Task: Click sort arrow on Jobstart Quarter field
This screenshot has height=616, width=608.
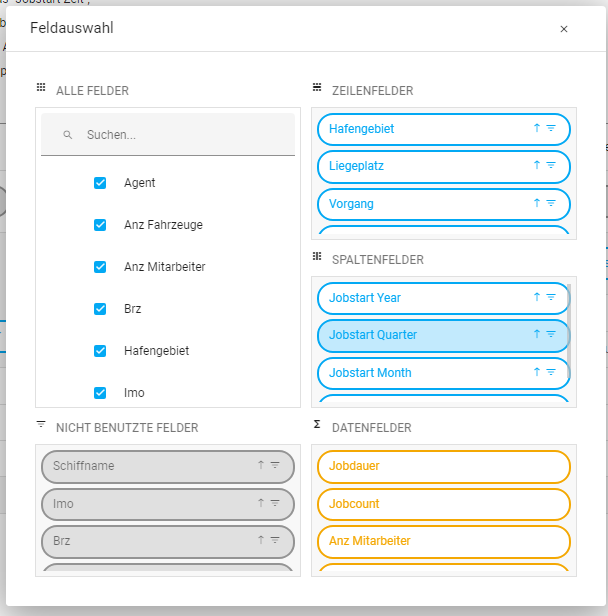Action: (537, 335)
